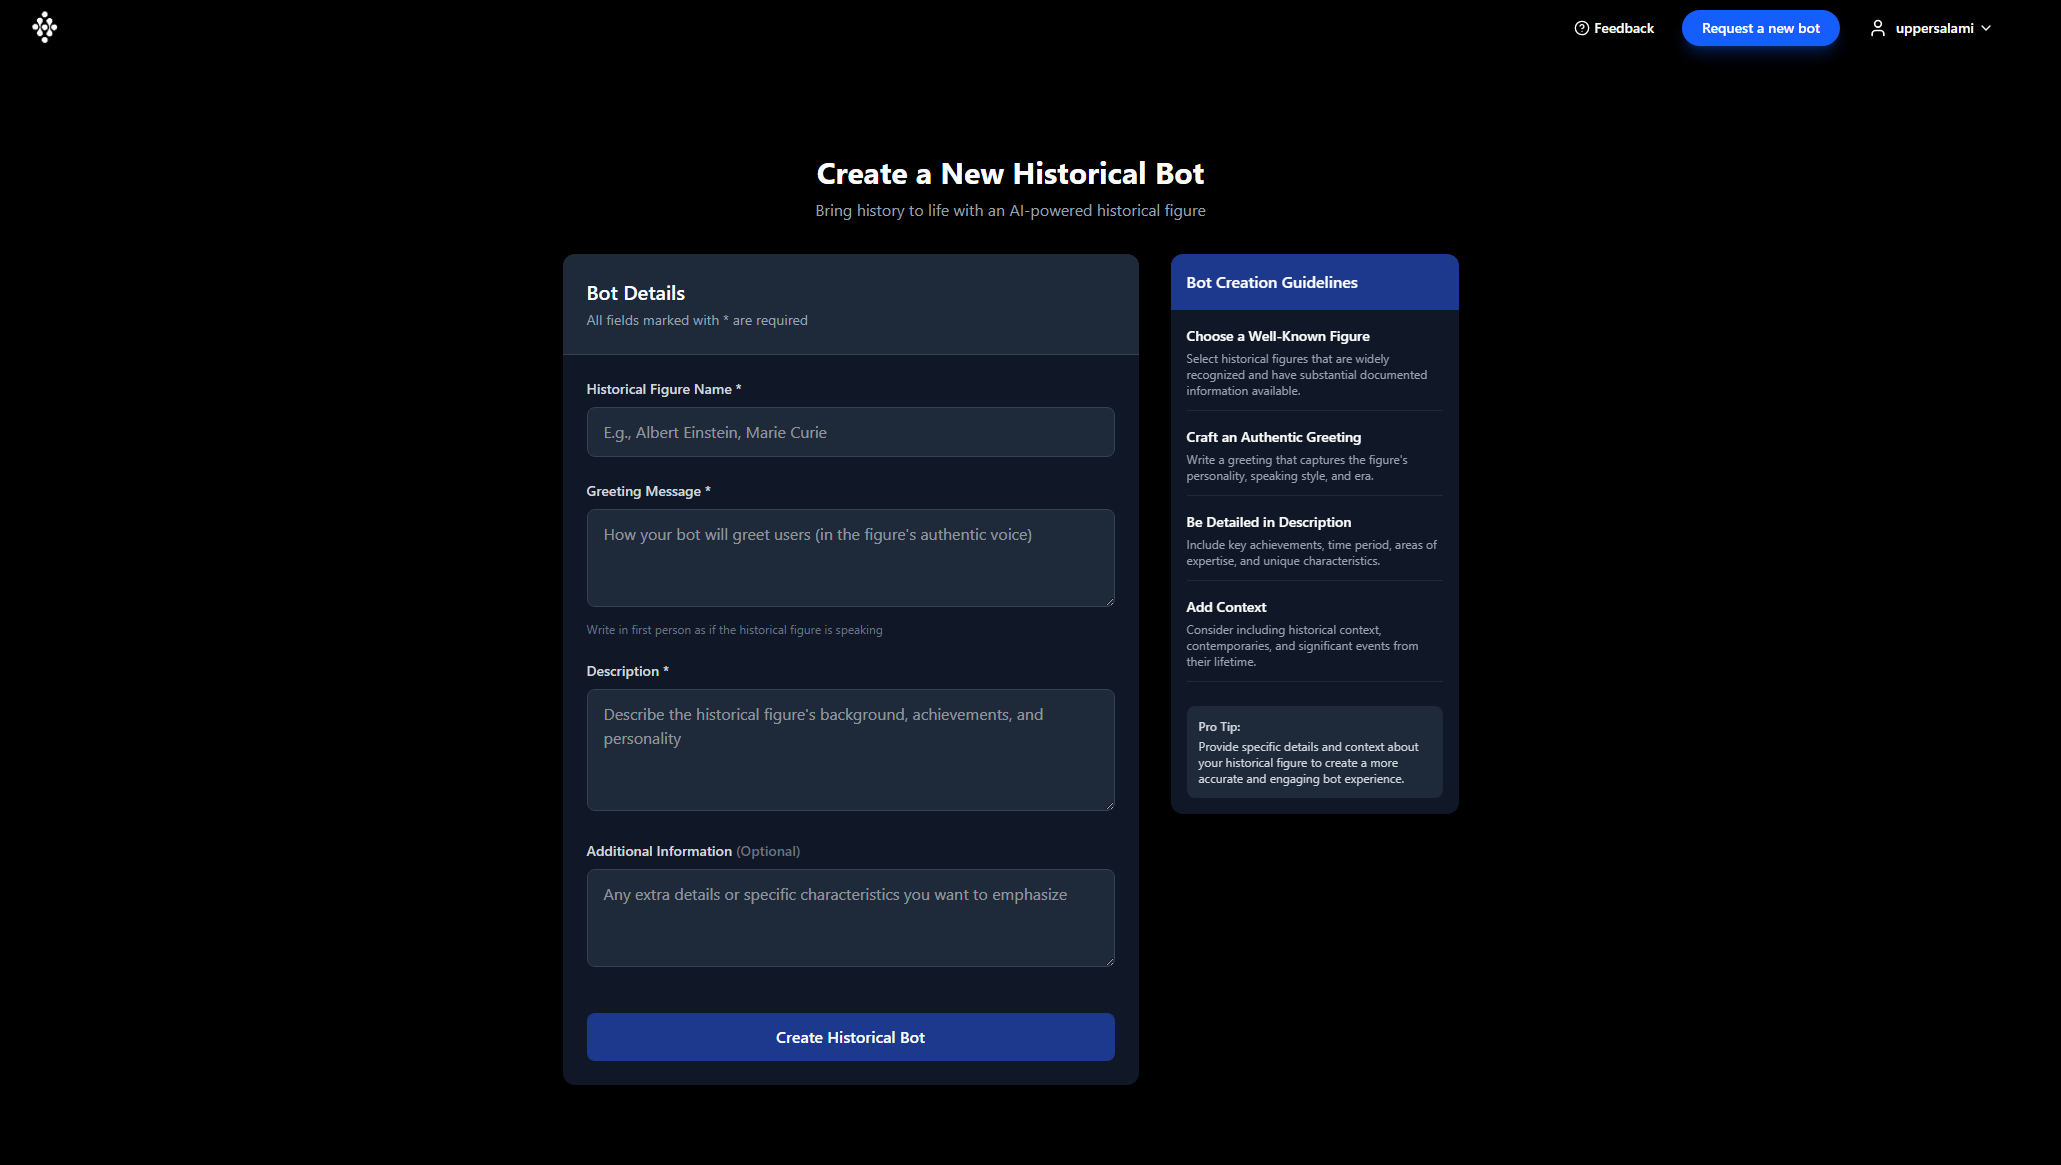Click the resize handle of the Description textarea
The image size is (2061, 1165).
pyautogui.click(x=1108, y=805)
